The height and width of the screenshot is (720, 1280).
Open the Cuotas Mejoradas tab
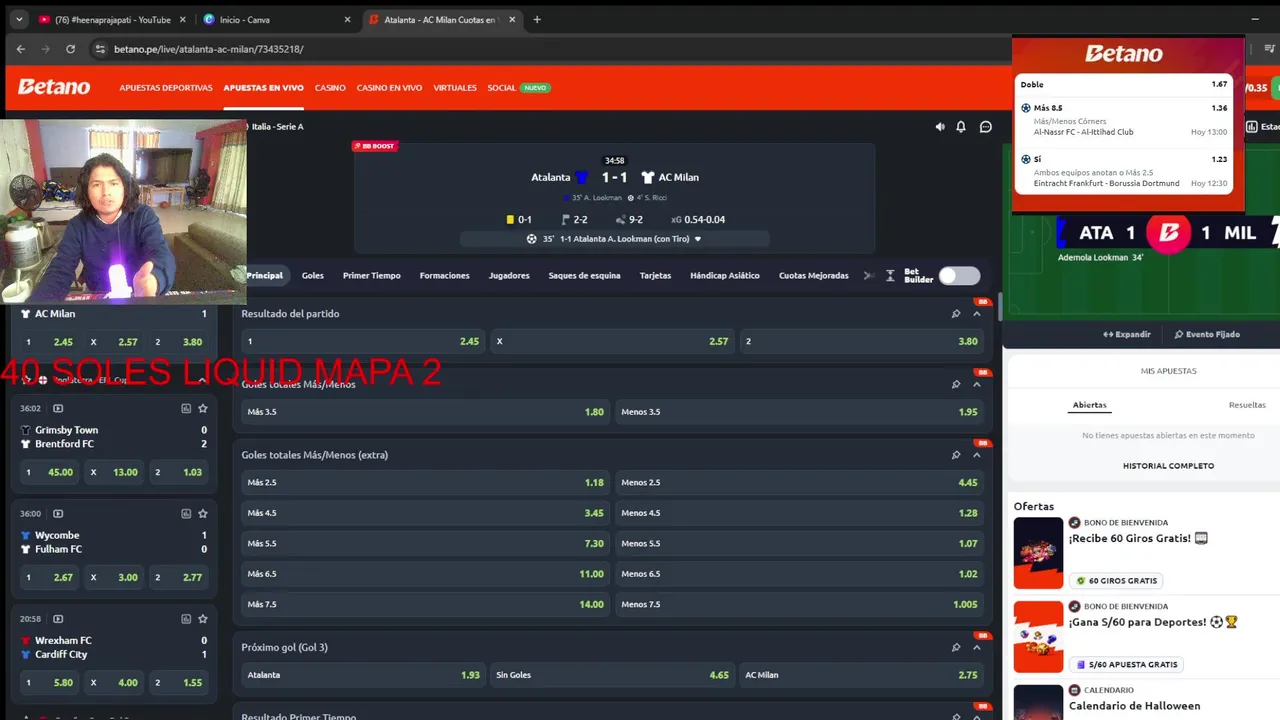[813, 275]
